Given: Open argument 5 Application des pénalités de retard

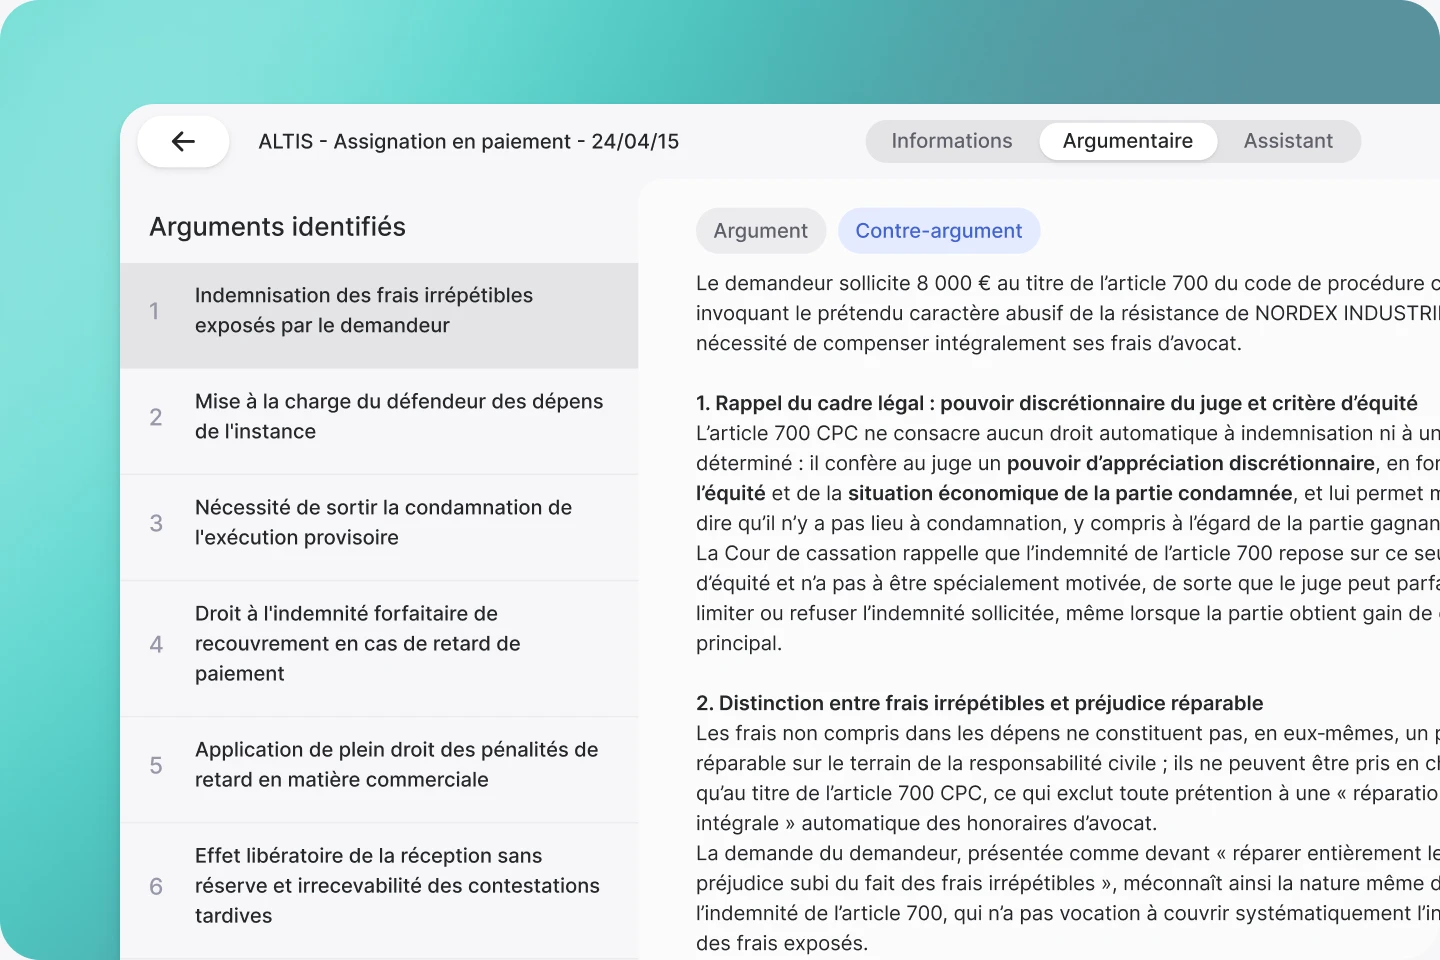Looking at the screenshot, I should coord(379,770).
